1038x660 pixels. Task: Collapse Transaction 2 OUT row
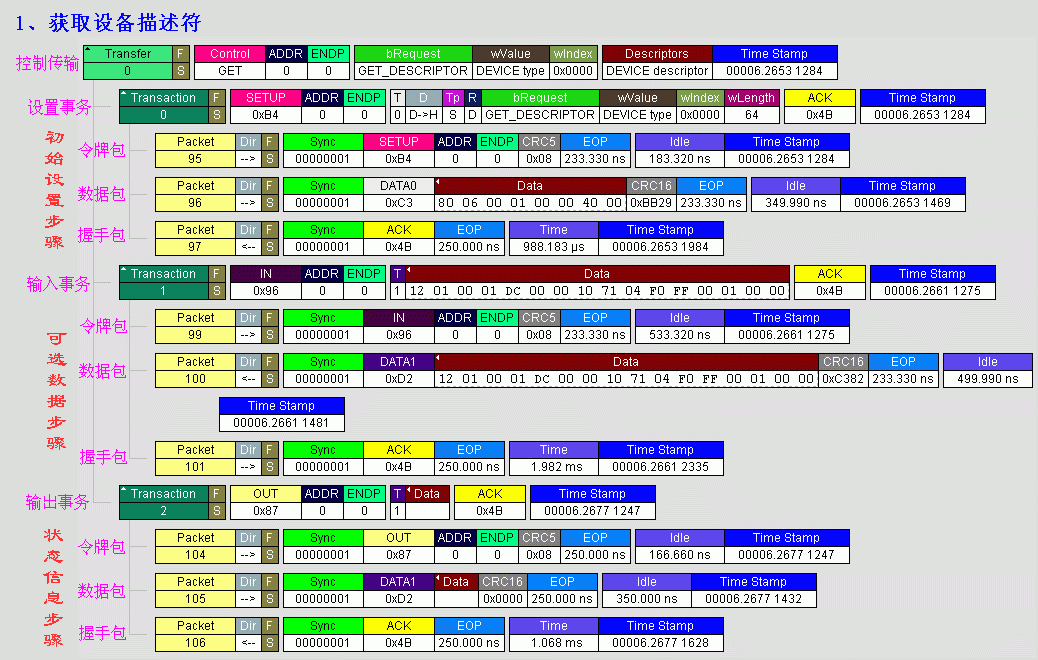[x=125, y=489]
